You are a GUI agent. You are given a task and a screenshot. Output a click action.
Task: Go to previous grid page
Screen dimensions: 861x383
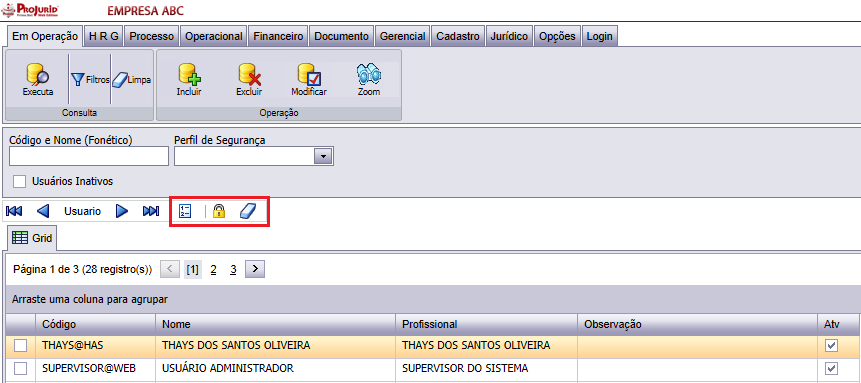point(170,269)
